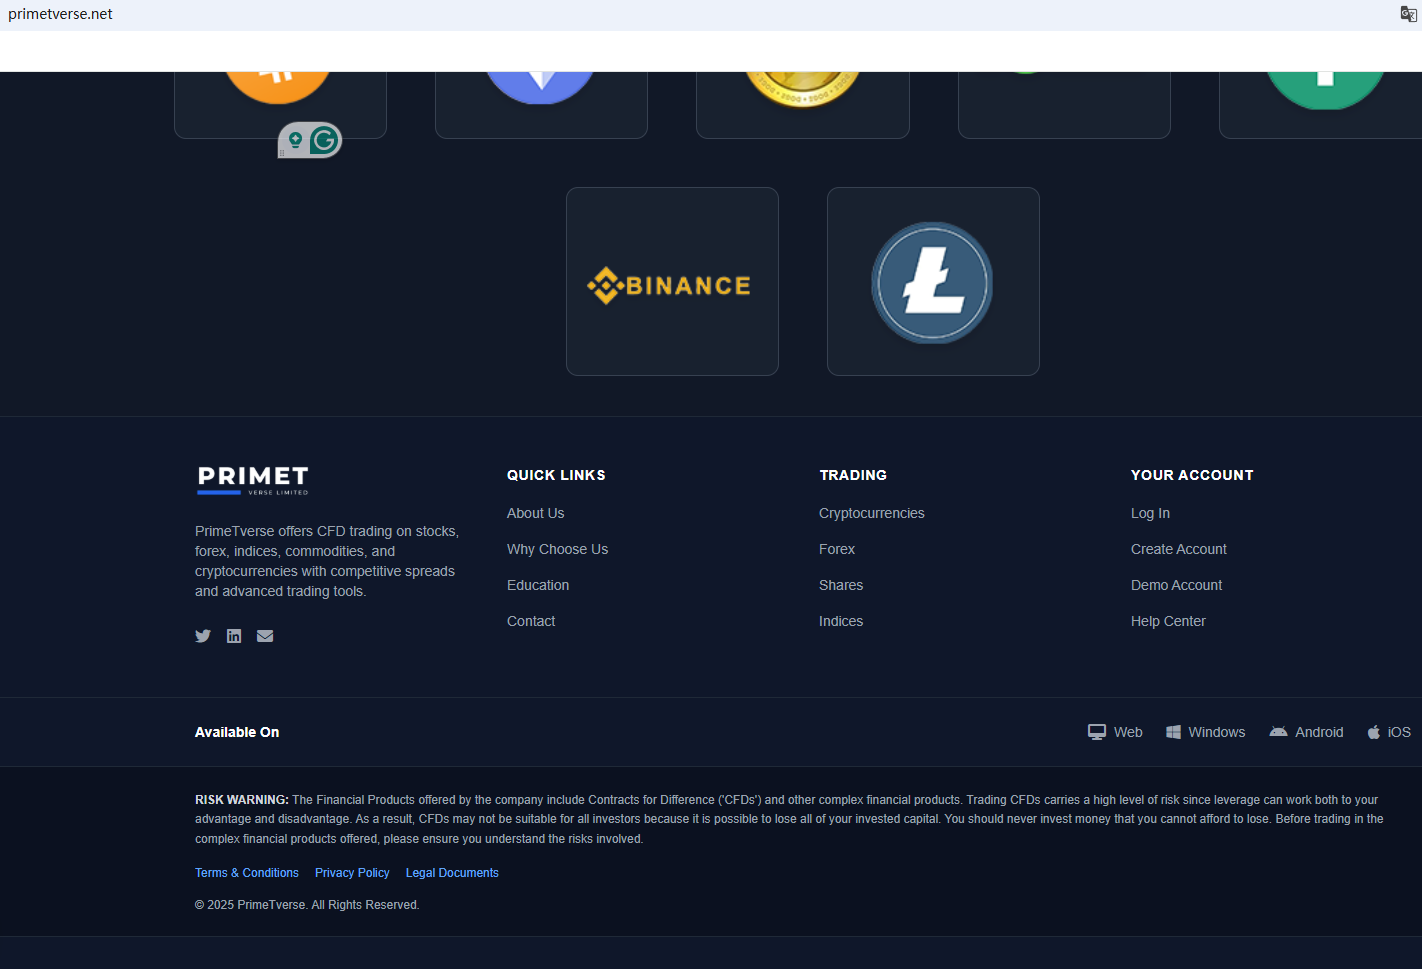Click the PrimeT Verse Limited footer logo
Screen dimensions: 1422x969
(x=253, y=480)
